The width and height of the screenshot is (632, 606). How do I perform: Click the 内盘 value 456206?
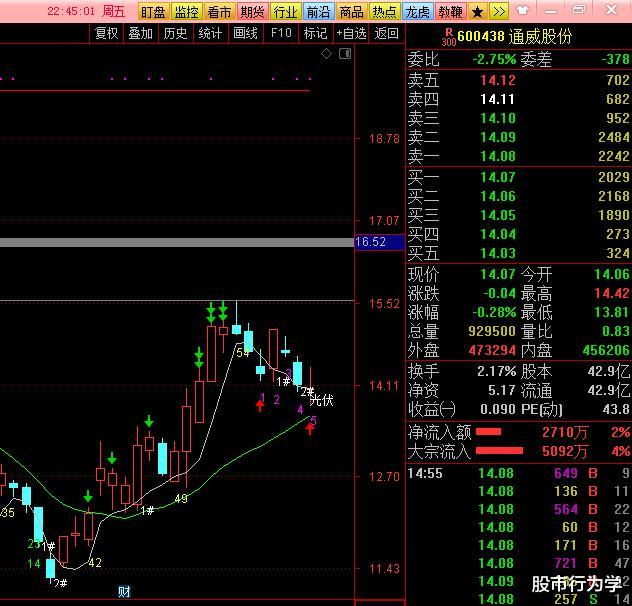coord(606,350)
